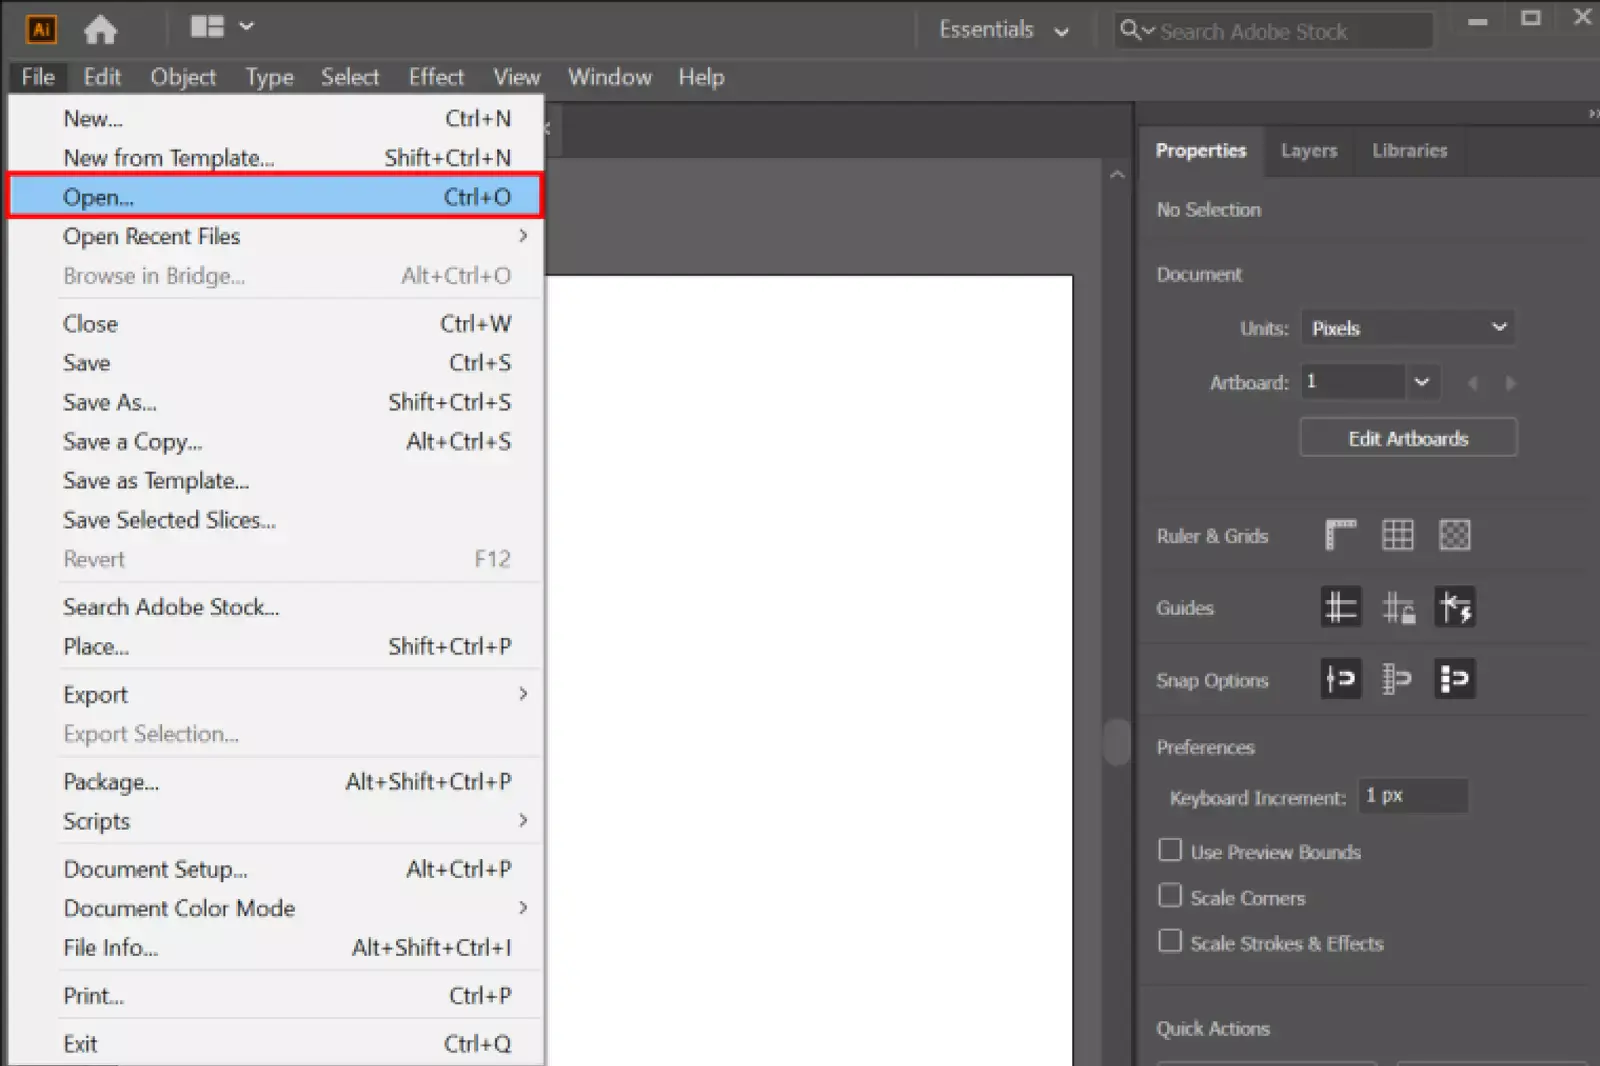Check Use Preview Bounds
Screen dimensions: 1600x1066
[1169, 850]
